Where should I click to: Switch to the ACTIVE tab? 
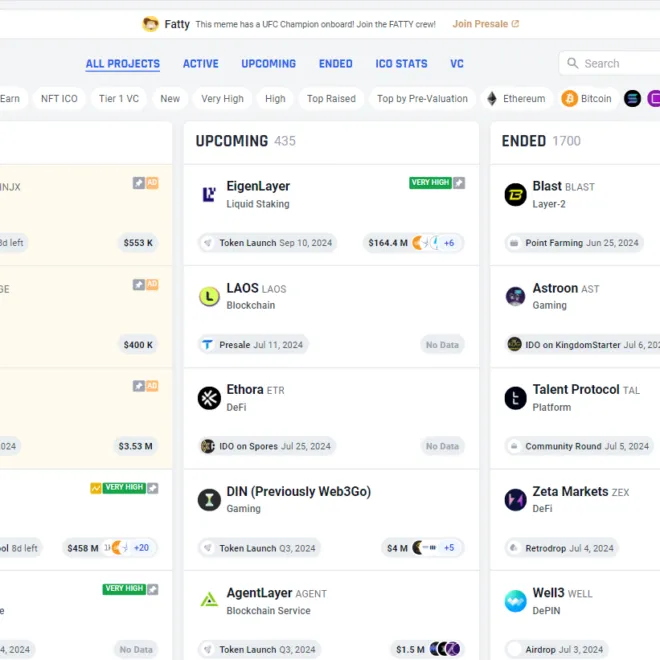click(x=200, y=64)
